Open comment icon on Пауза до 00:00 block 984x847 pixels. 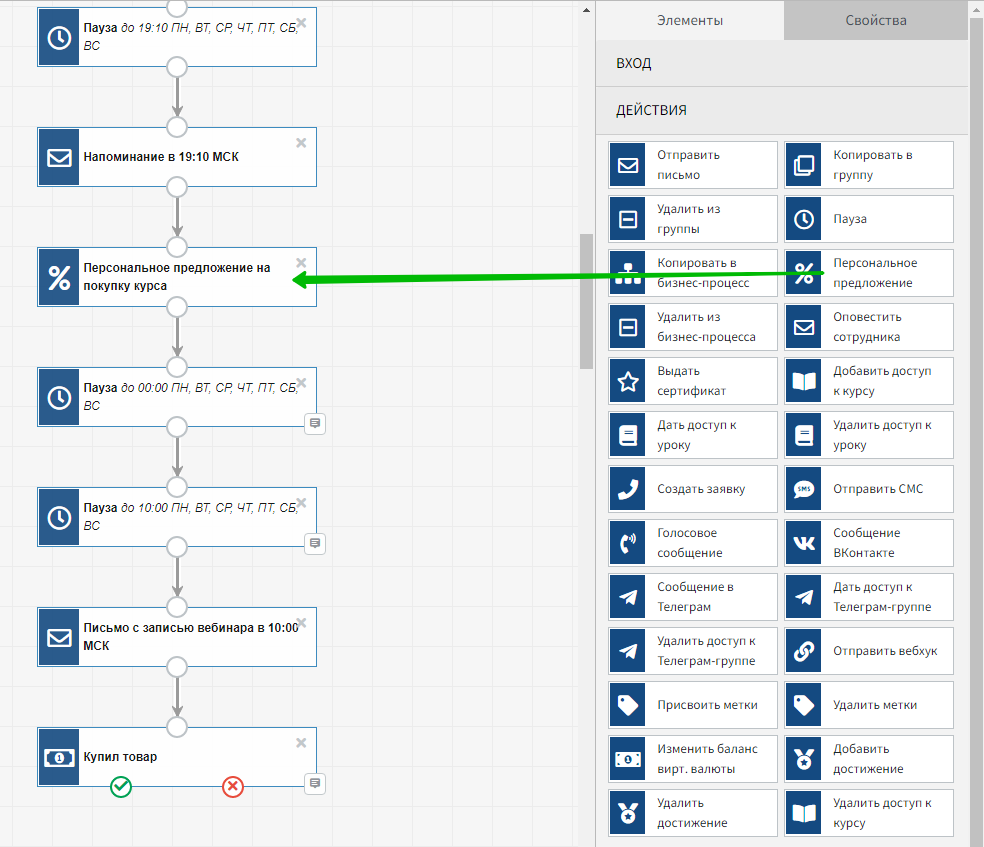pyautogui.click(x=315, y=424)
